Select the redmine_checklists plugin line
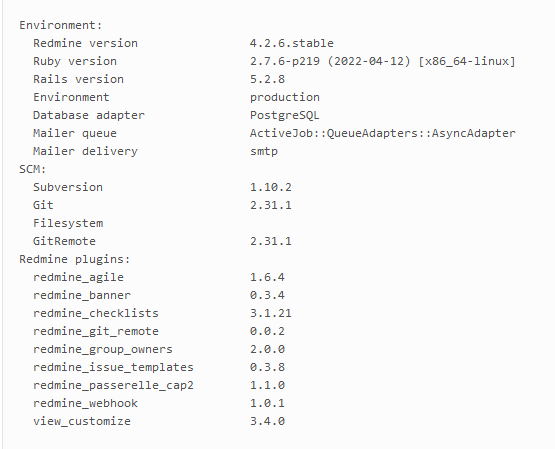The image size is (555, 449). (x=162, y=313)
